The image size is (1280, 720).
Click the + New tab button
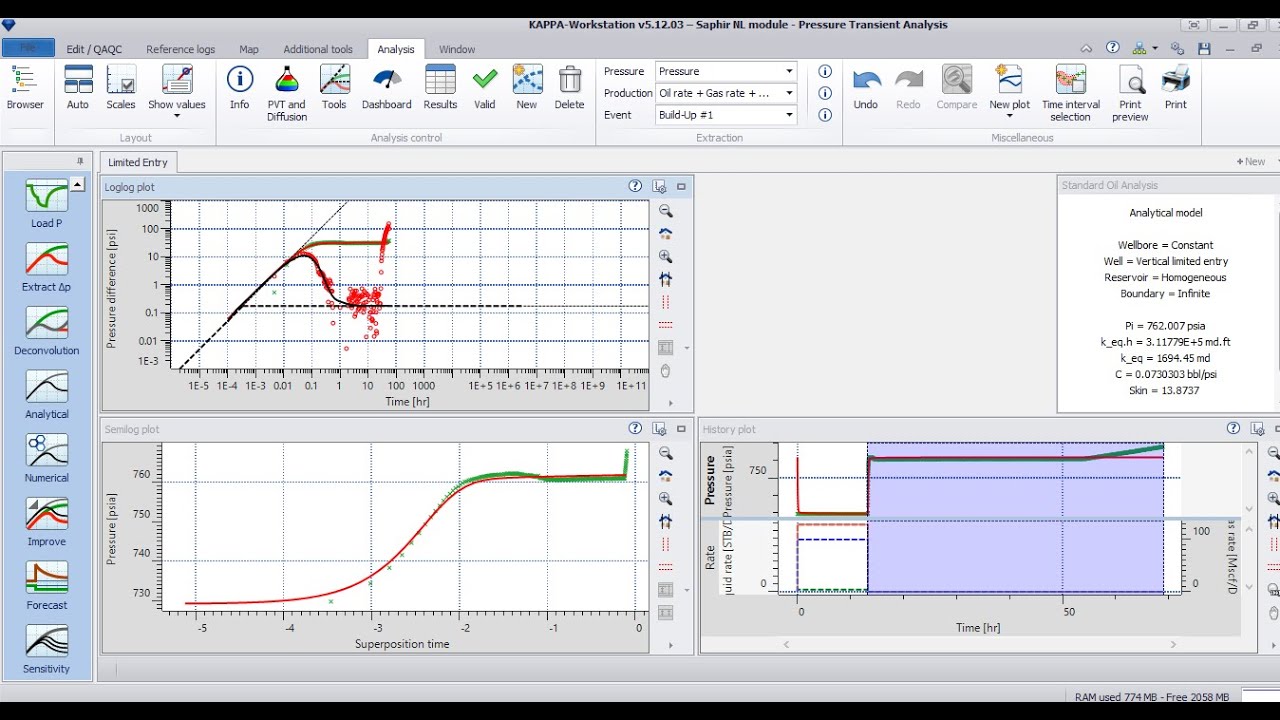click(x=1251, y=161)
